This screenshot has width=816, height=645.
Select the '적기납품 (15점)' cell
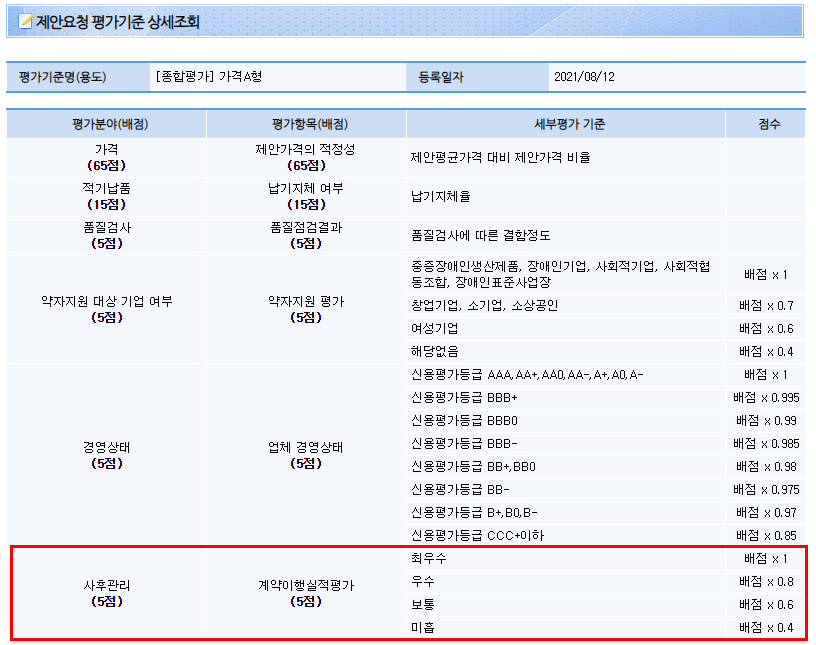pos(107,197)
